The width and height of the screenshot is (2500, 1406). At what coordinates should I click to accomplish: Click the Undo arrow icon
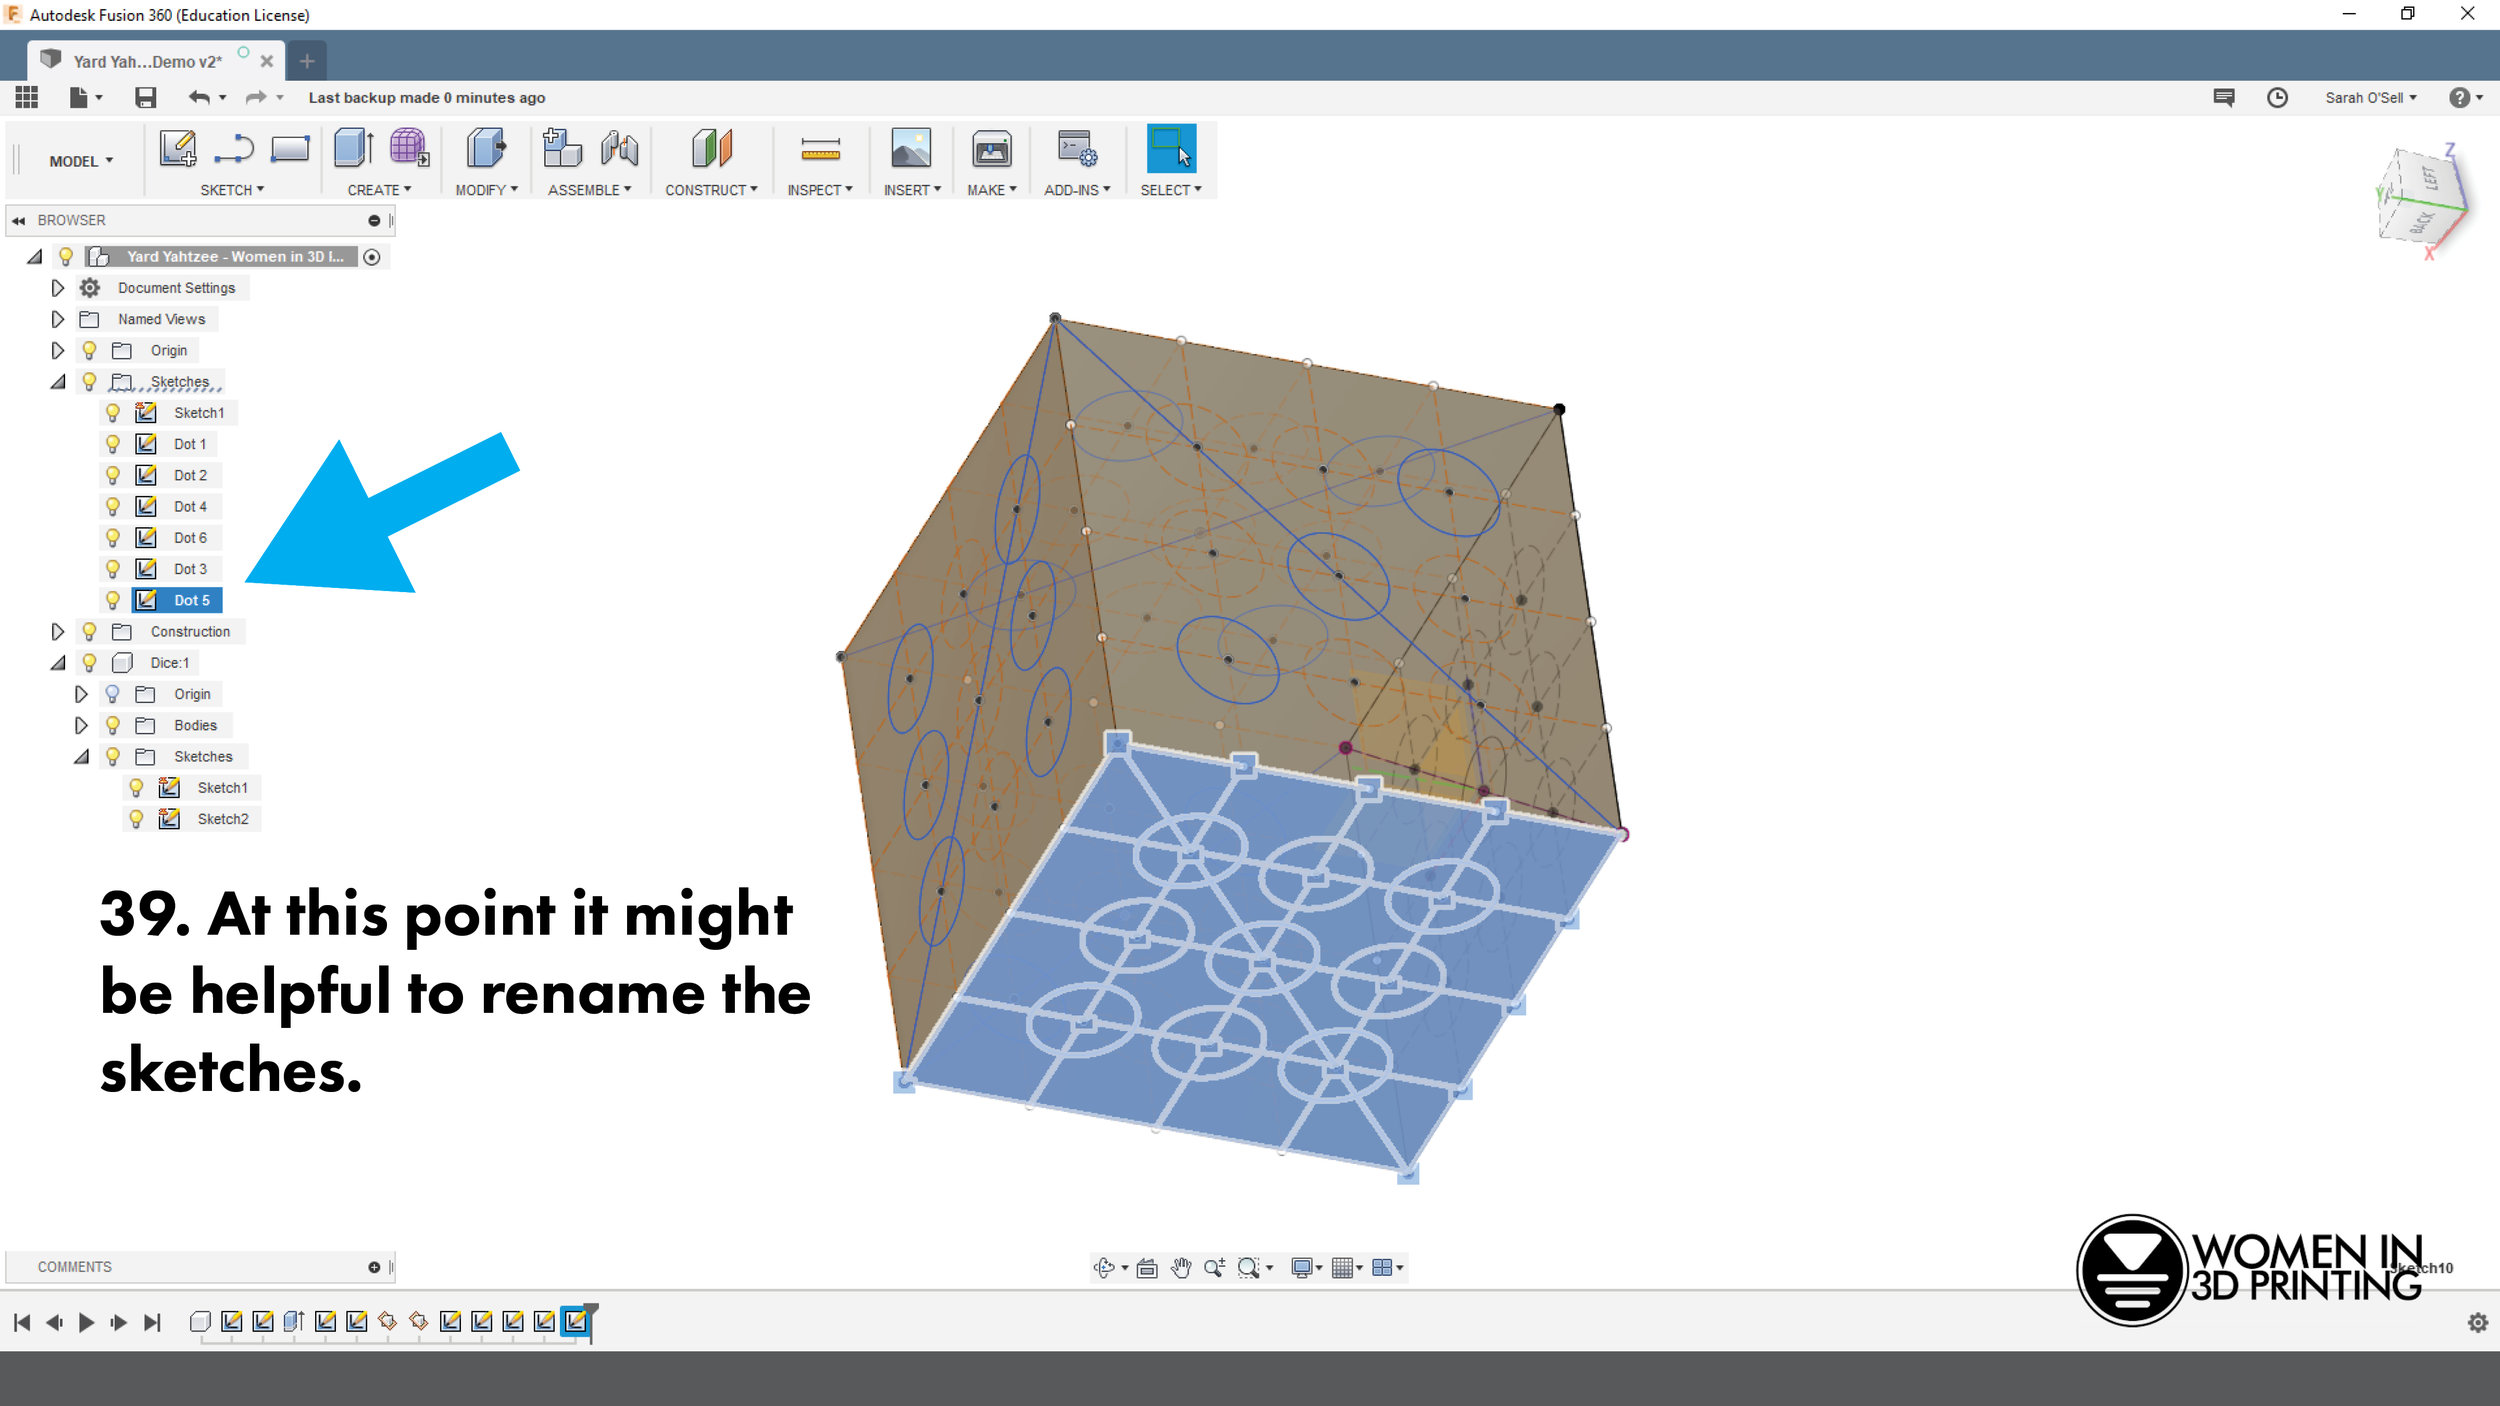pyautogui.click(x=199, y=97)
